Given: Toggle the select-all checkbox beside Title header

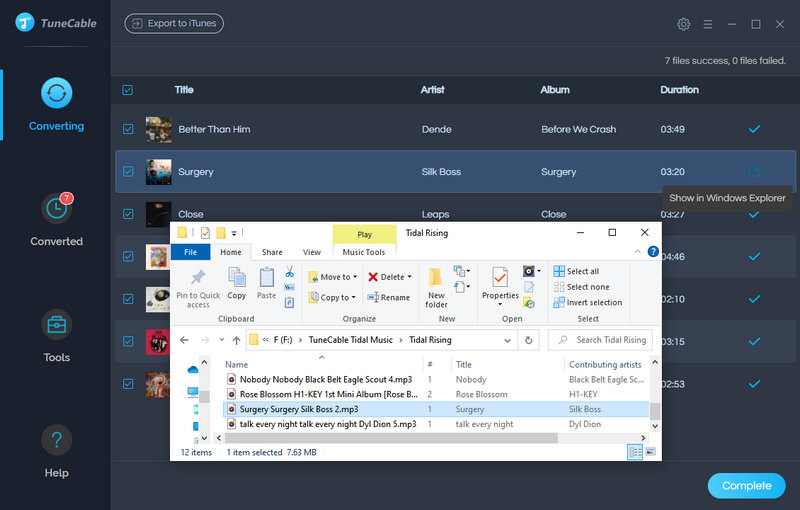Looking at the screenshot, I should click(x=128, y=90).
